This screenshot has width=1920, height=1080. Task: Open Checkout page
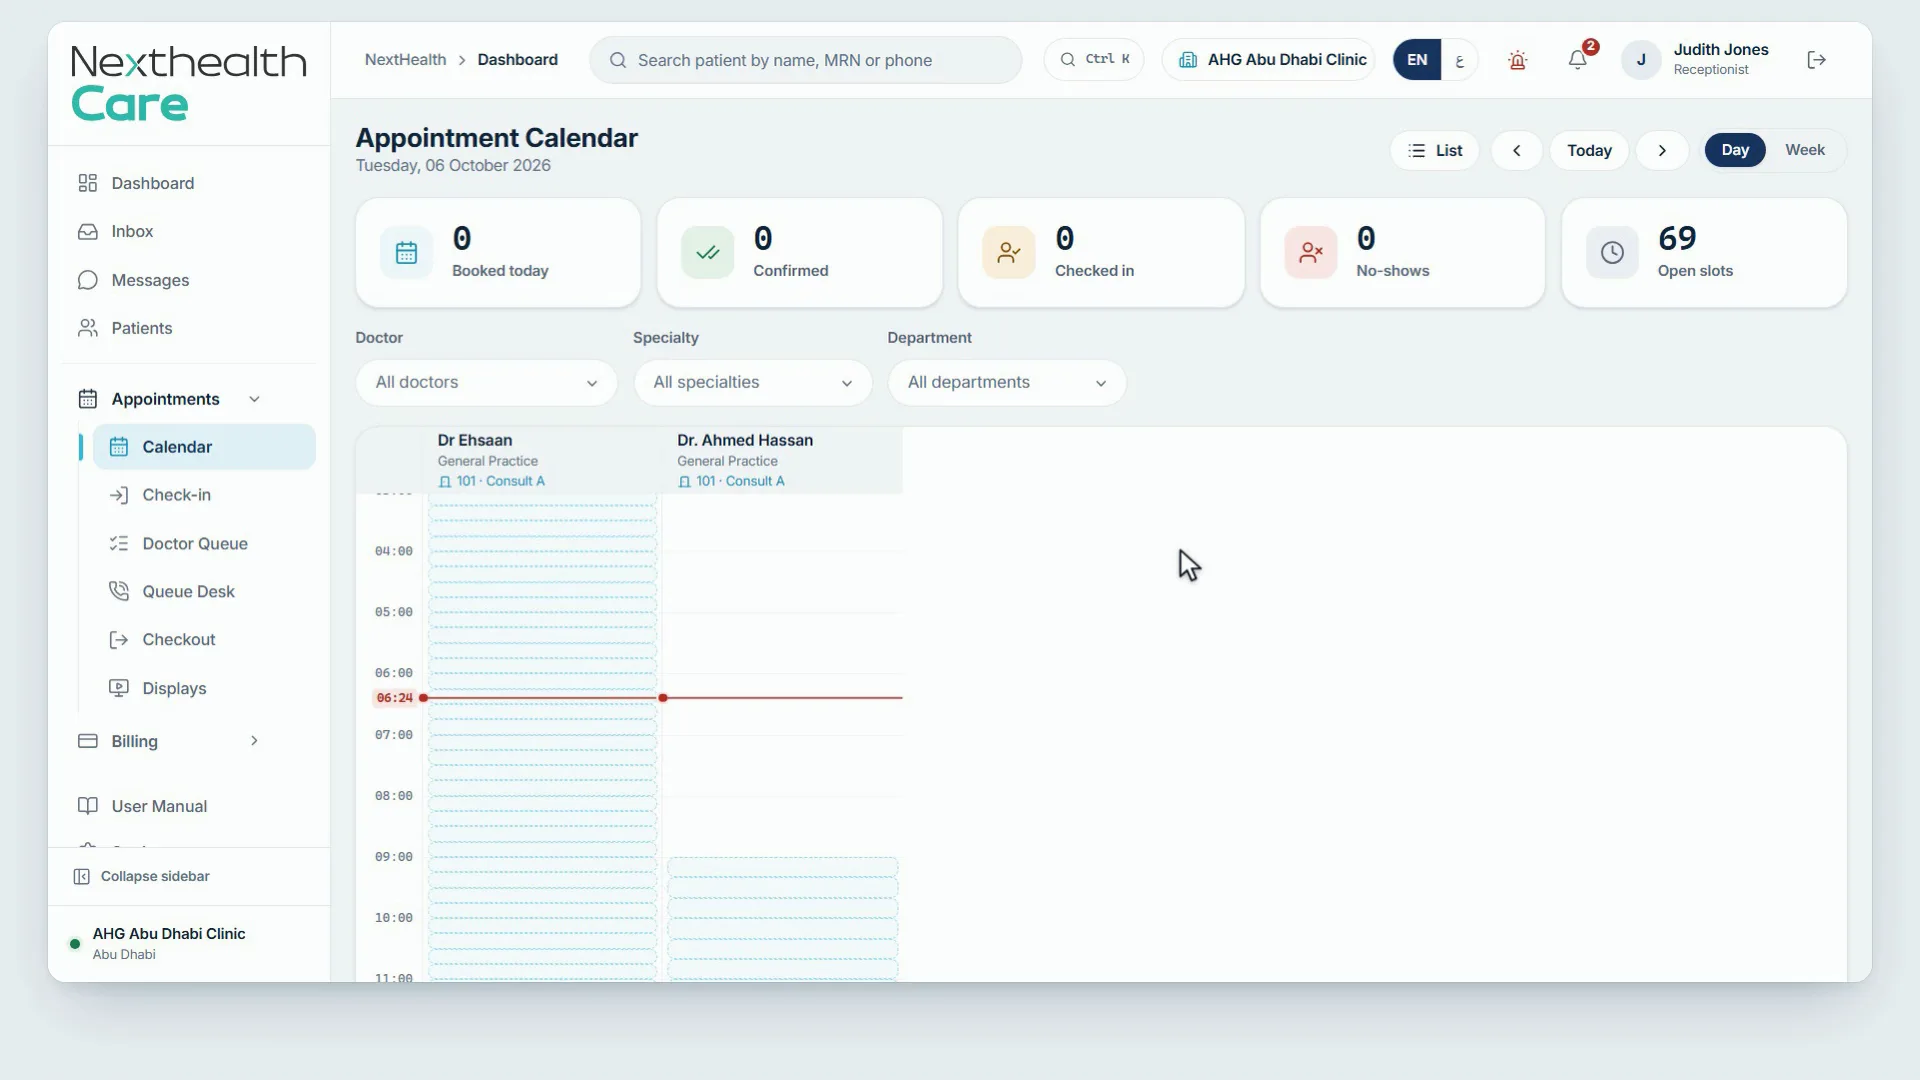[x=204, y=640]
